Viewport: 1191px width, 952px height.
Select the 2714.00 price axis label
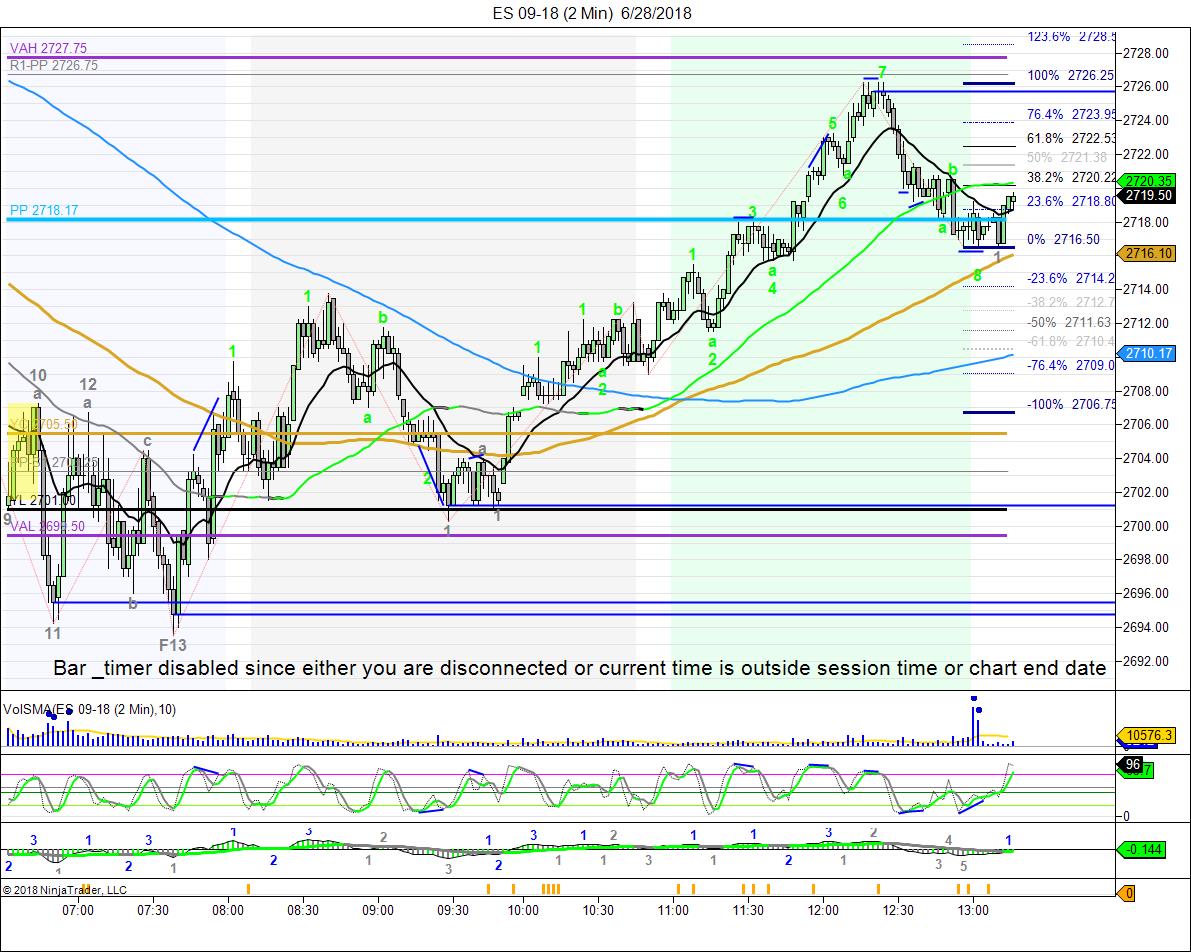[1145, 289]
